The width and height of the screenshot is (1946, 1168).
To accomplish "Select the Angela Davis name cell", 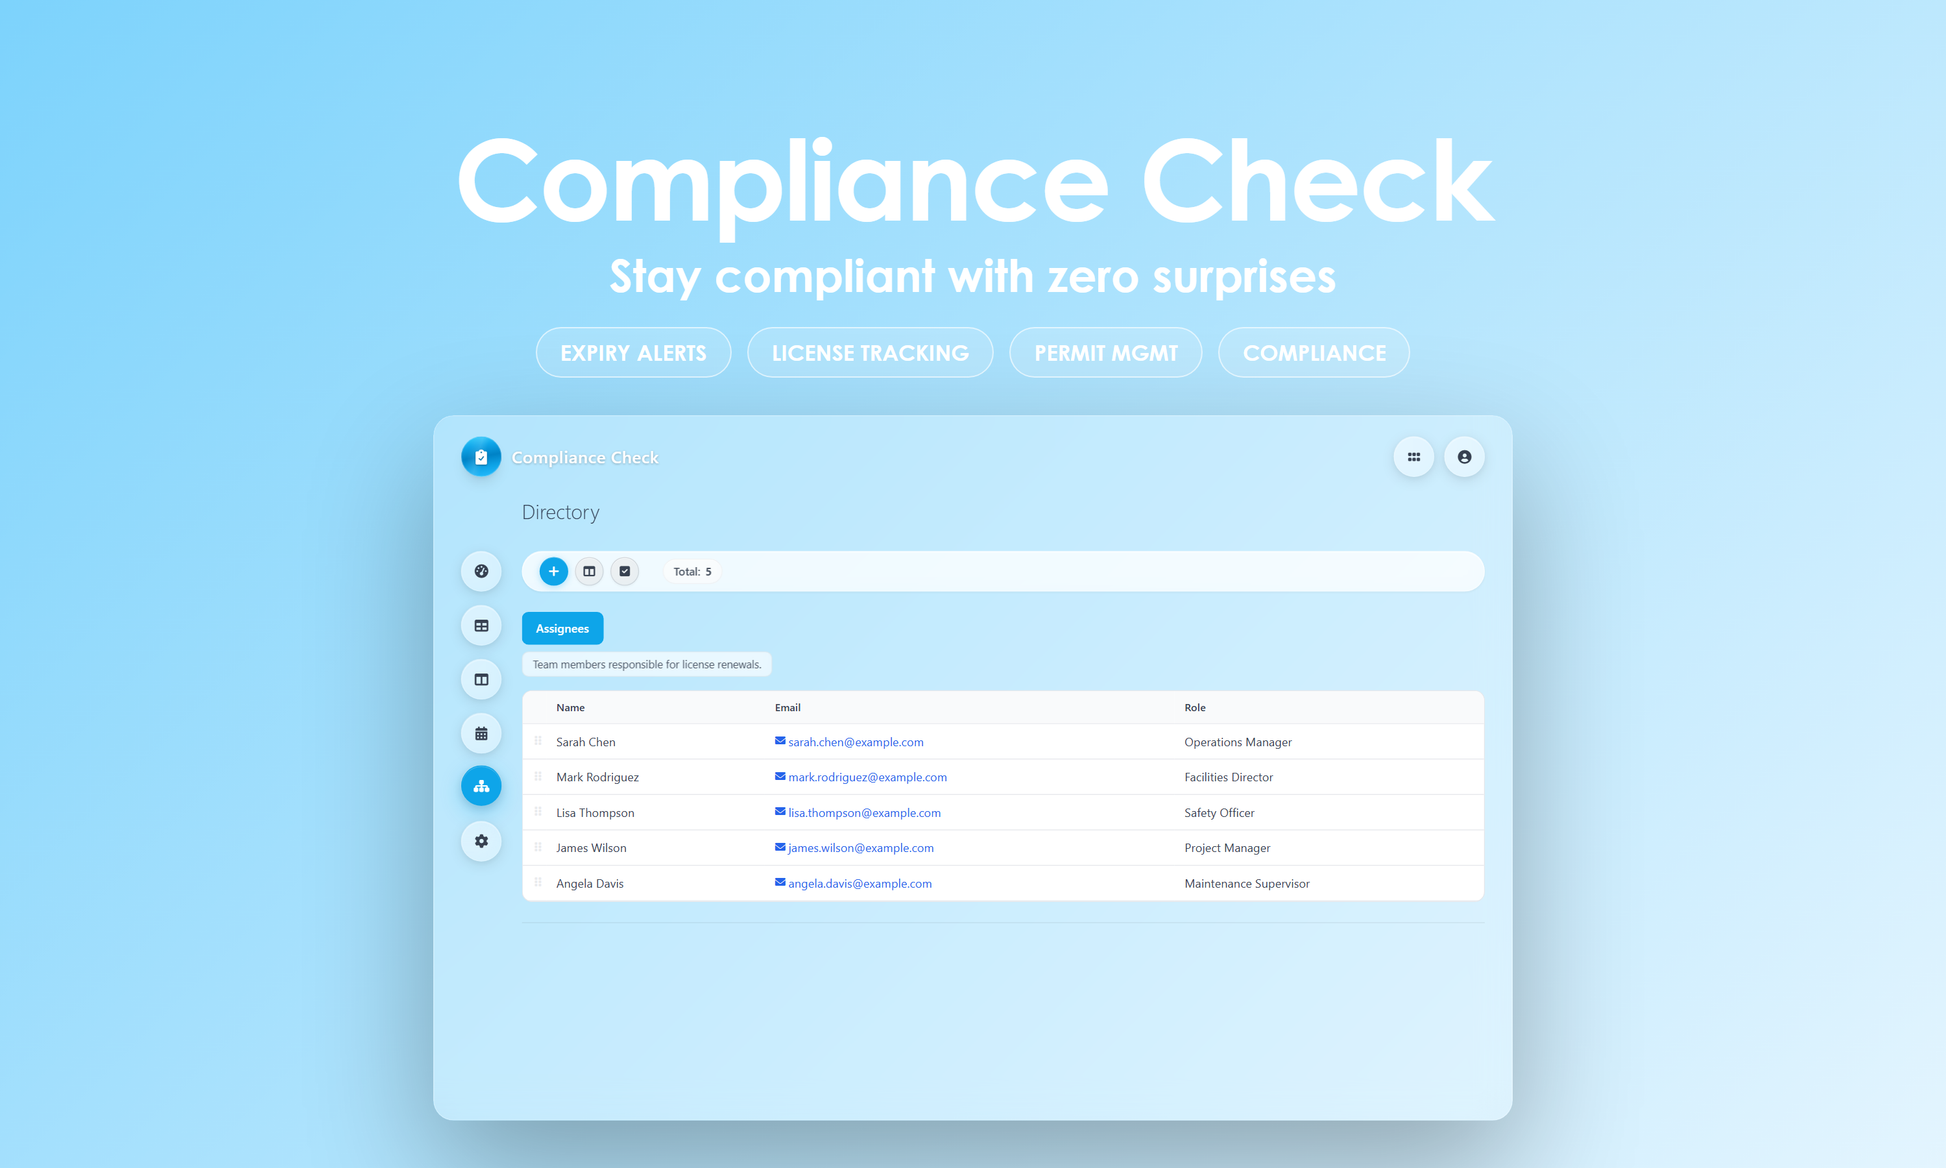I will pyautogui.click(x=589, y=884).
